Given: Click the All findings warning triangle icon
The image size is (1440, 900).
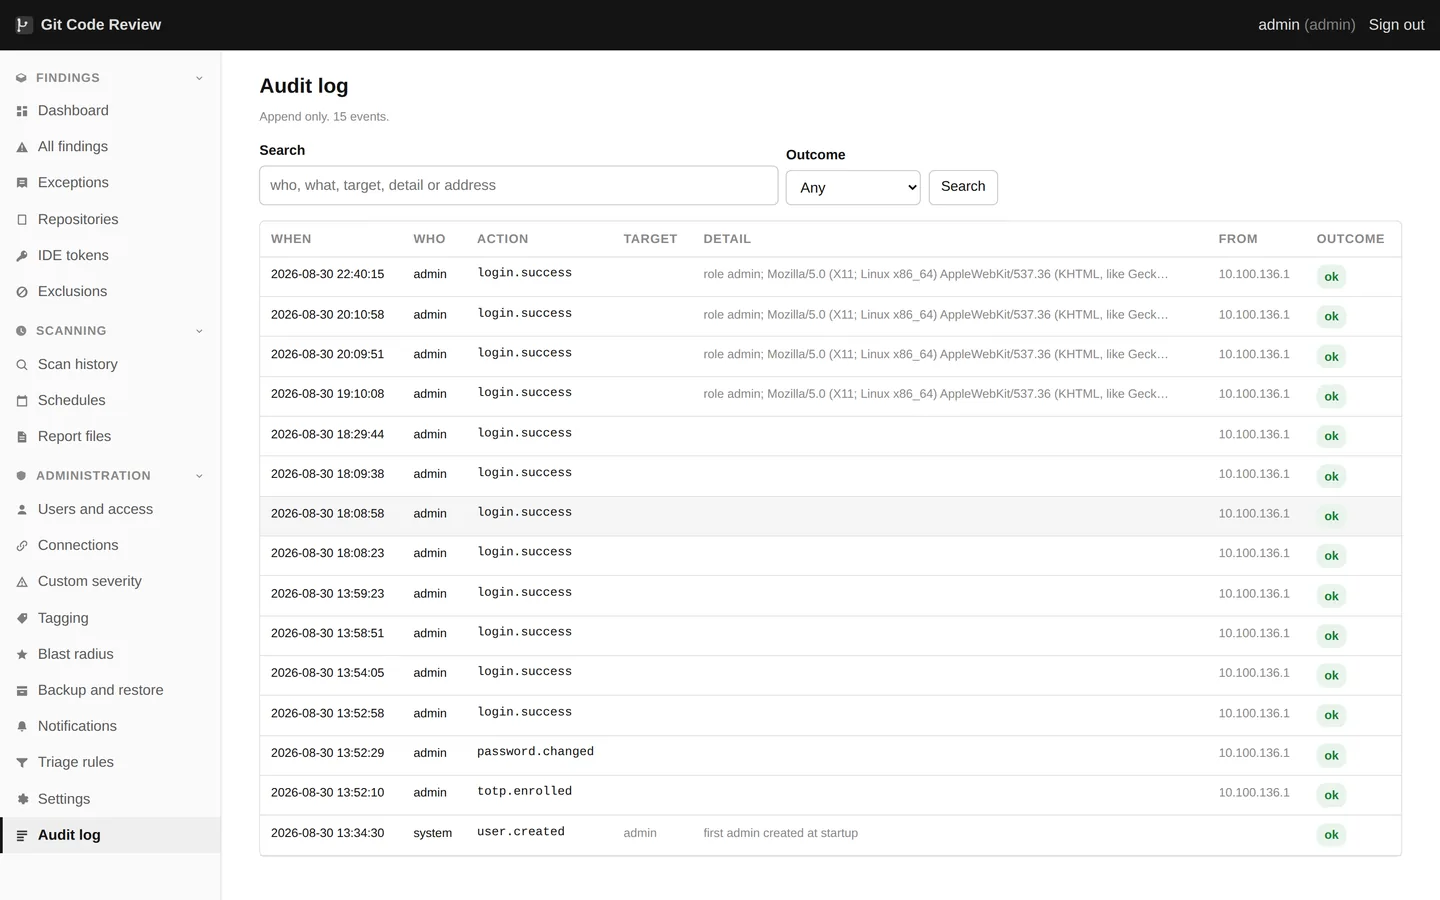Looking at the screenshot, I should (x=22, y=147).
